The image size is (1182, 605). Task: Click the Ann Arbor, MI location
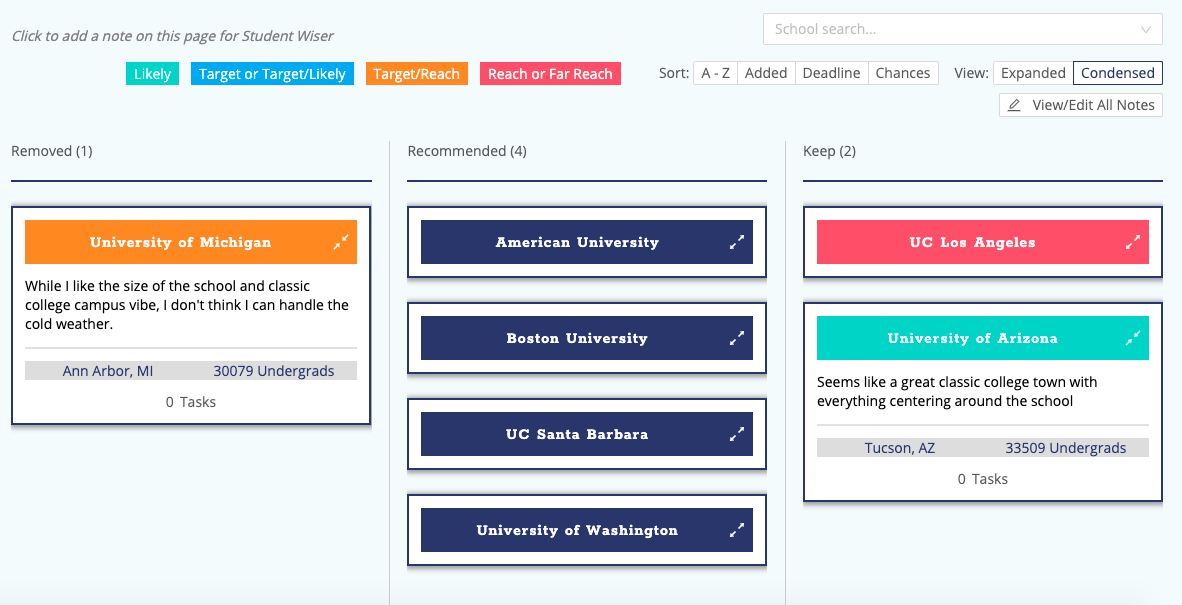[108, 371]
